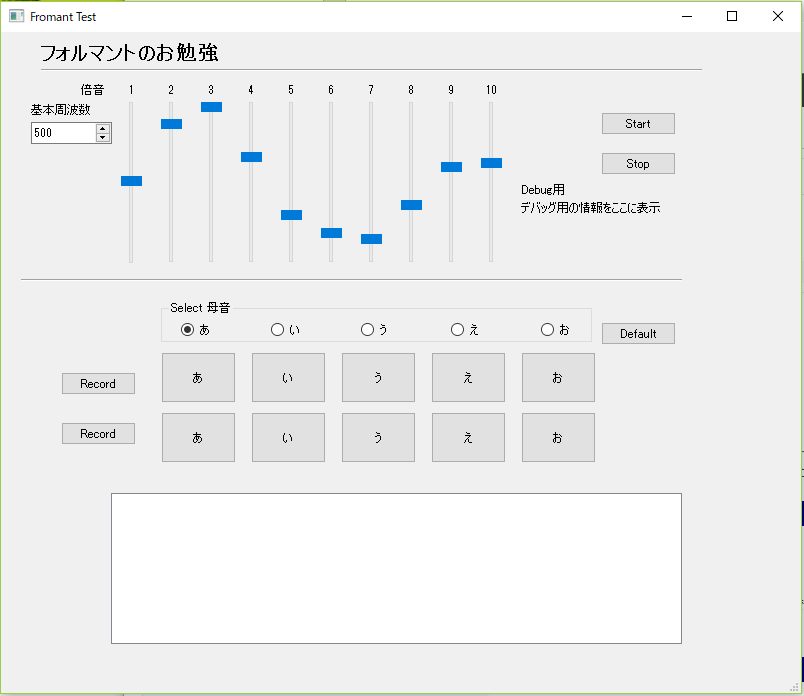Viewport: 804px width, 696px height.
Task: Click the 基本周波数 input field showing 500
Action: 63,133
